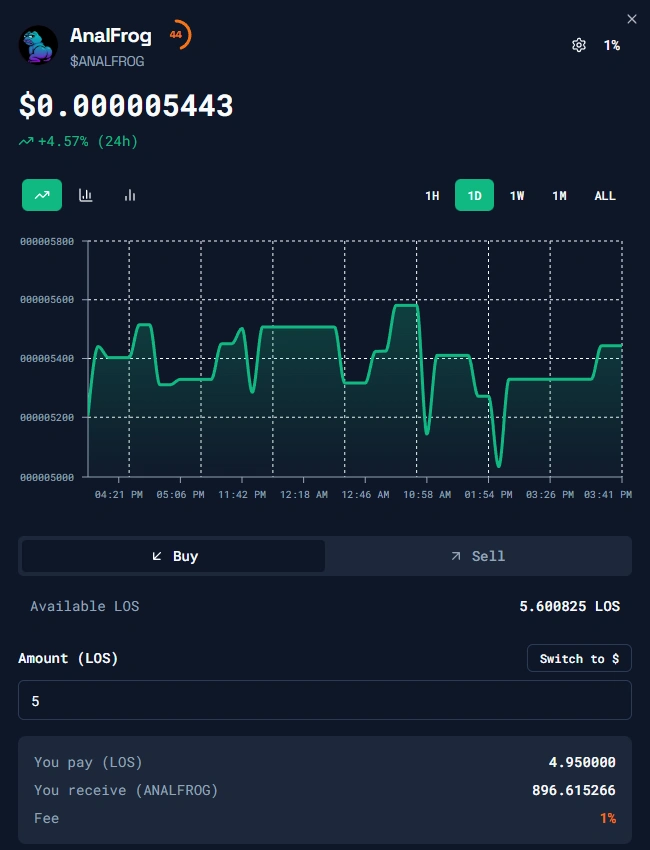Show ALL time price history
Screen dimensions: 650x850
(605, 196)
